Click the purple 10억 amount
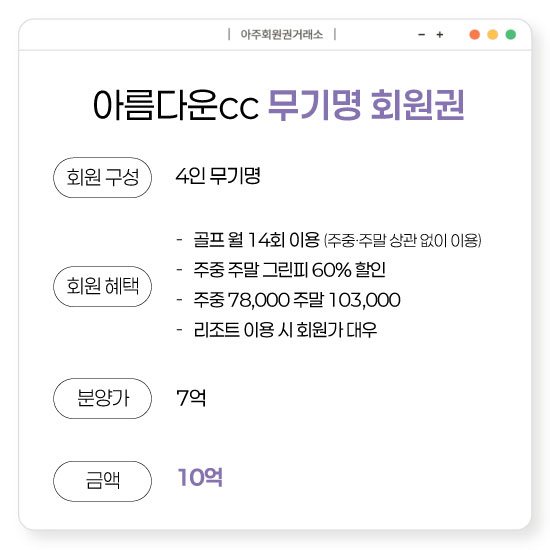Viewport: 550px width, 550px height. tap(200, 477)
